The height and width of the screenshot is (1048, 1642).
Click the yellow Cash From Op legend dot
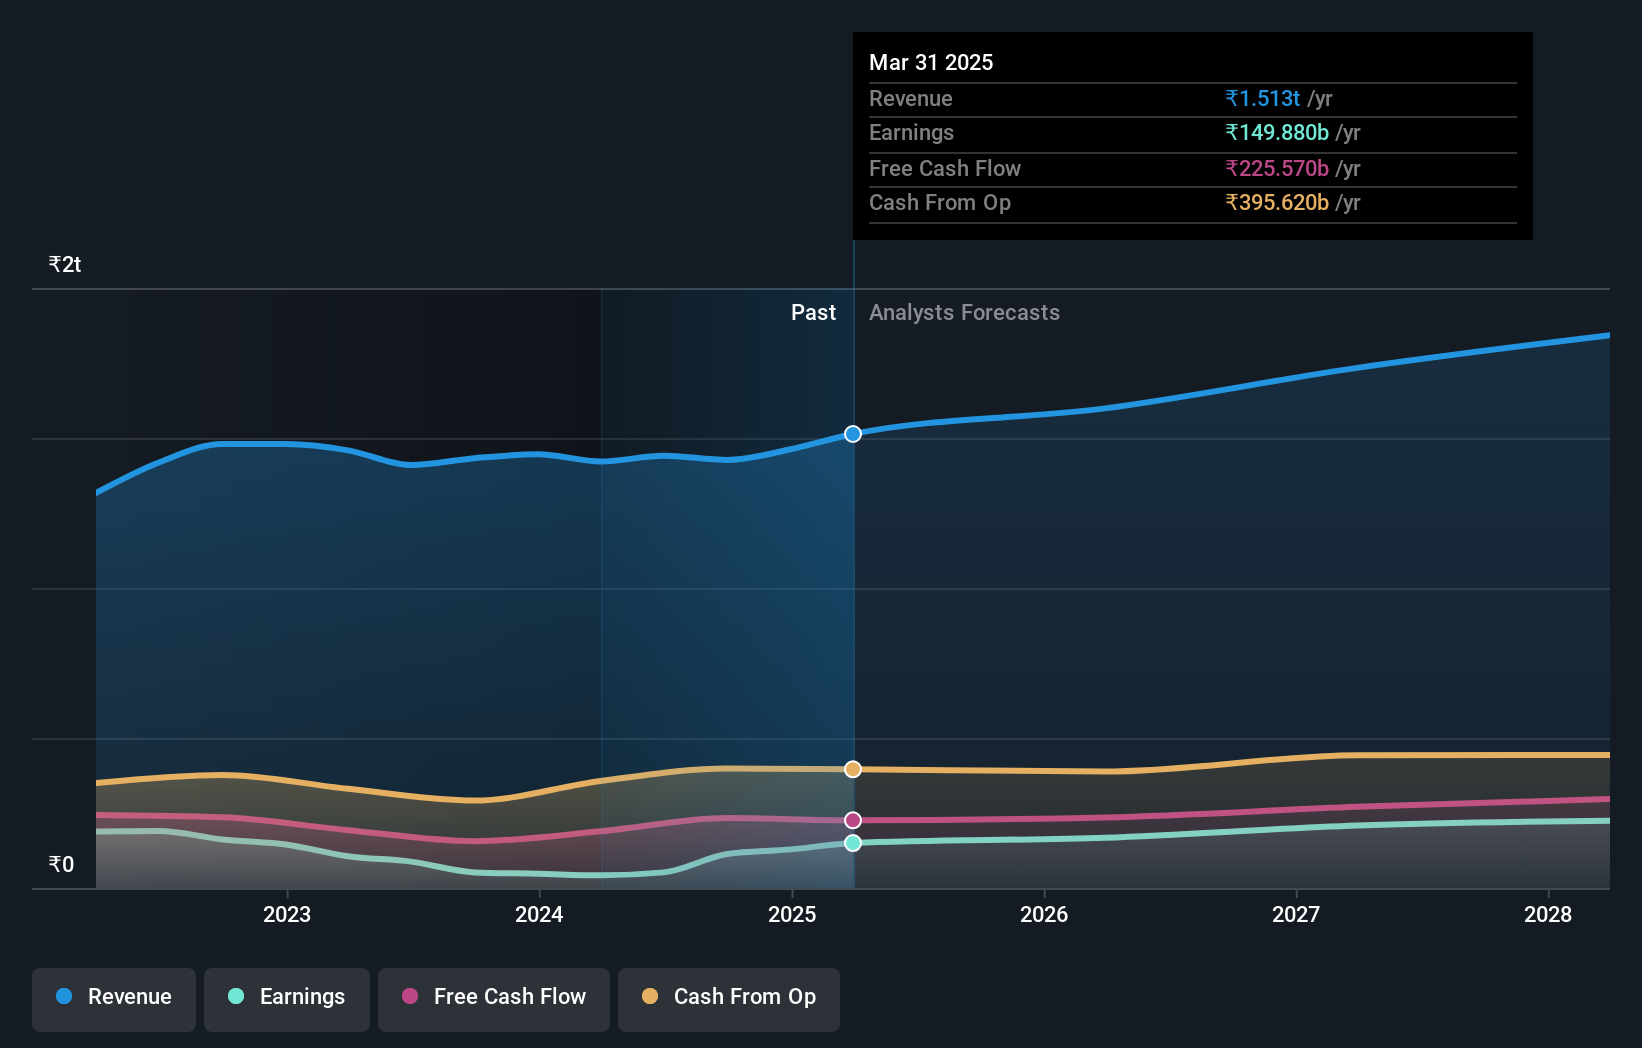(650, 997)
